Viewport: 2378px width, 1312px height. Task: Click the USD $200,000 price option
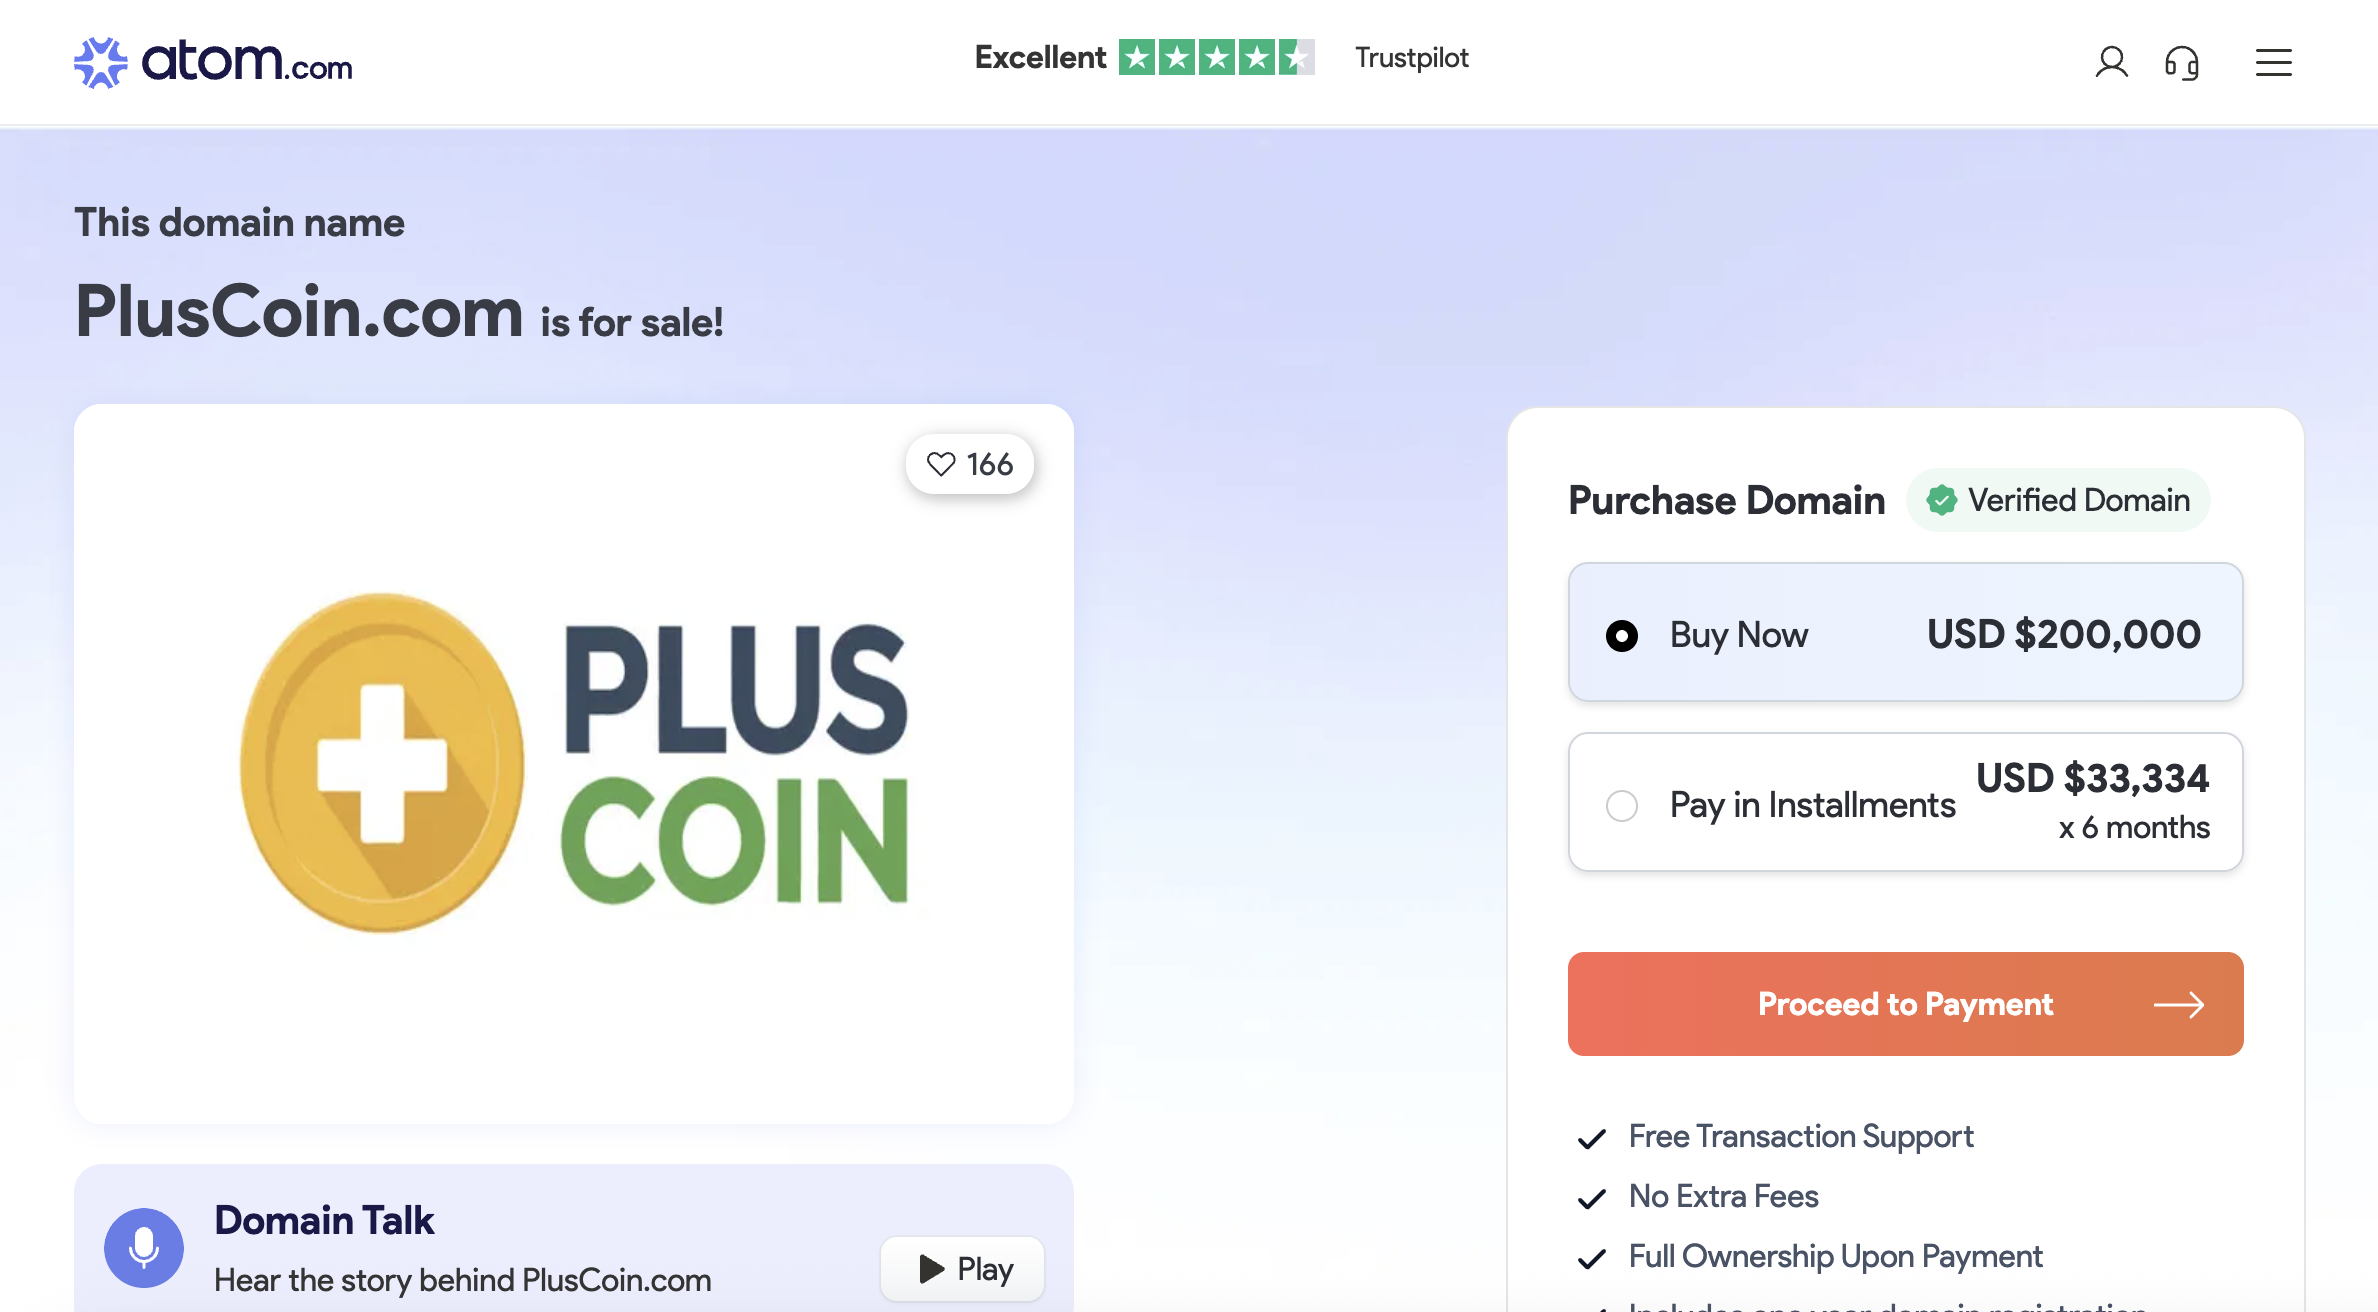tap(2063, 635)
